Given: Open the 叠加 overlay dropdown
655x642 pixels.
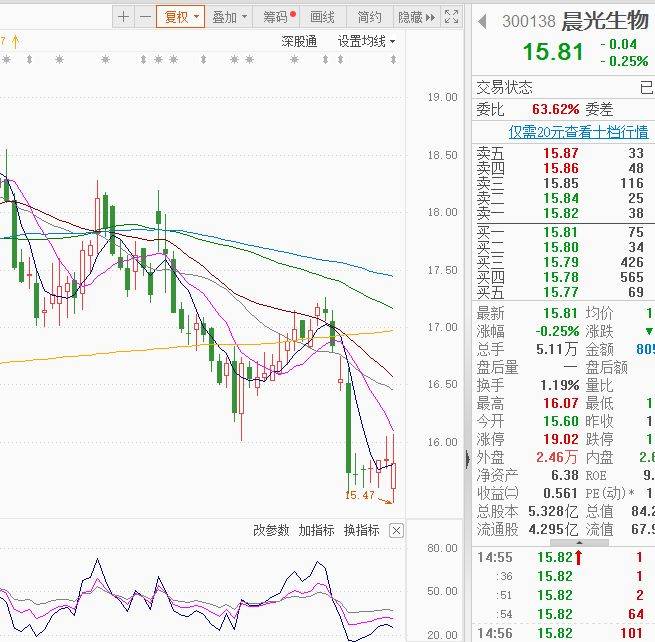Looking at the screenshot, I should (x=229, y=17).
